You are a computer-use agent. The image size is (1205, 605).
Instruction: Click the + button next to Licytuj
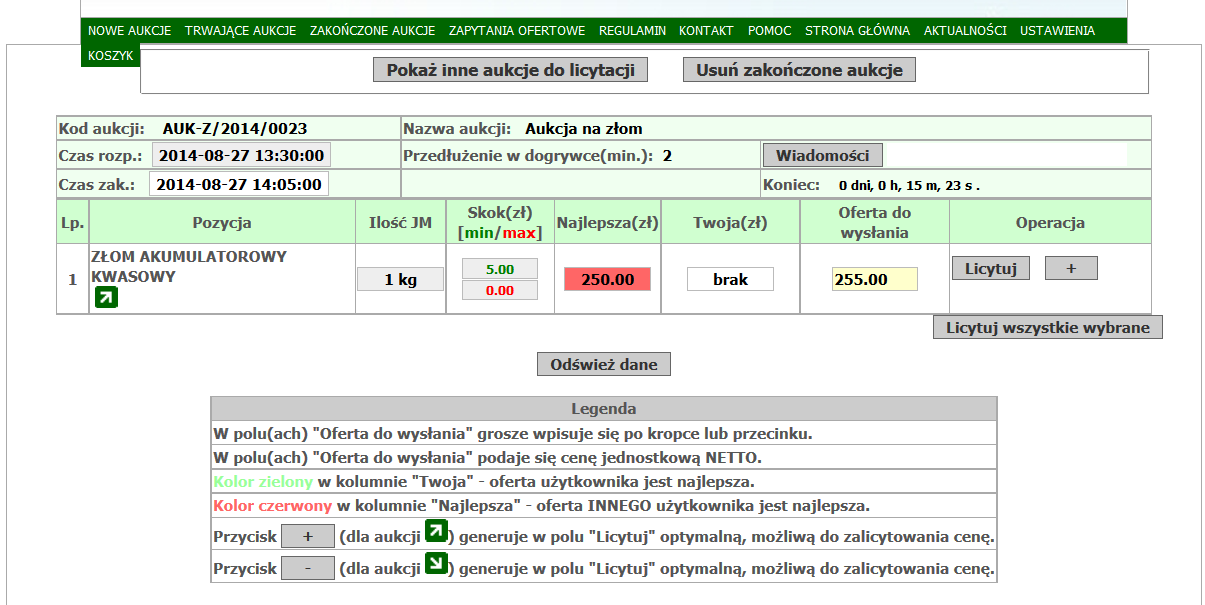pos(1071,268)
